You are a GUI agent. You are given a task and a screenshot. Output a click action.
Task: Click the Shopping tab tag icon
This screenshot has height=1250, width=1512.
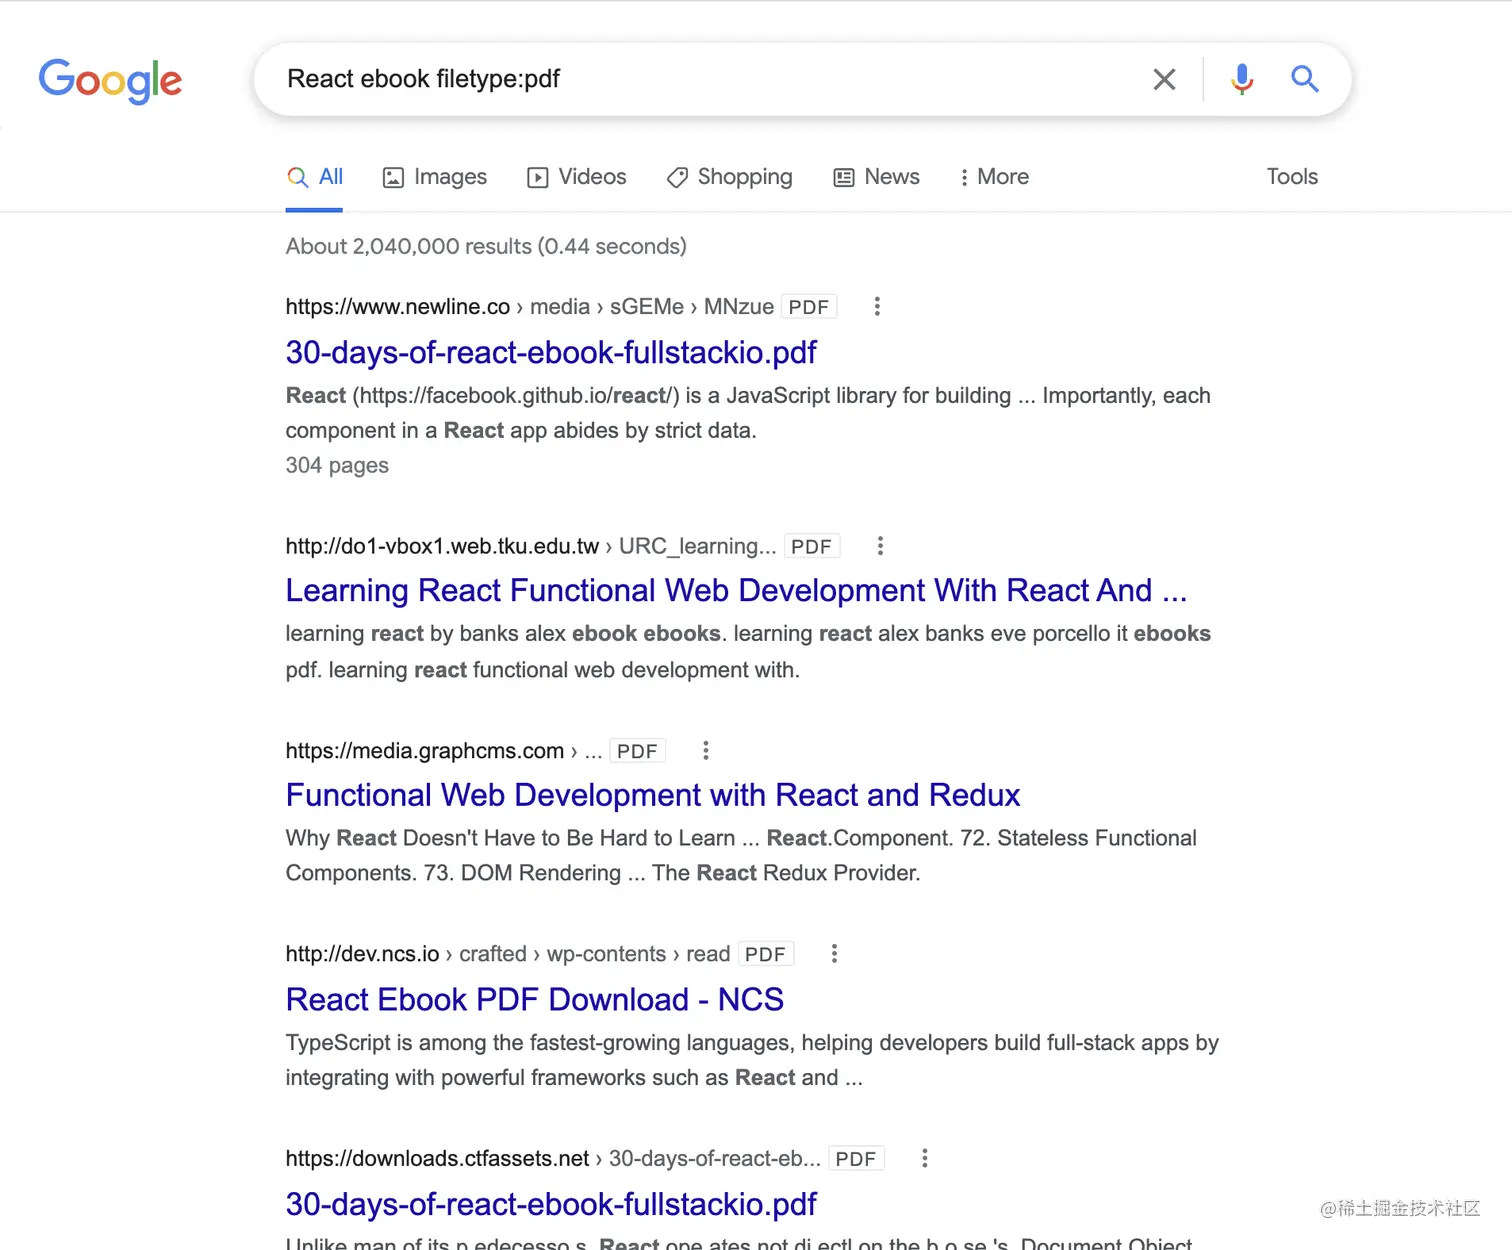677,178
